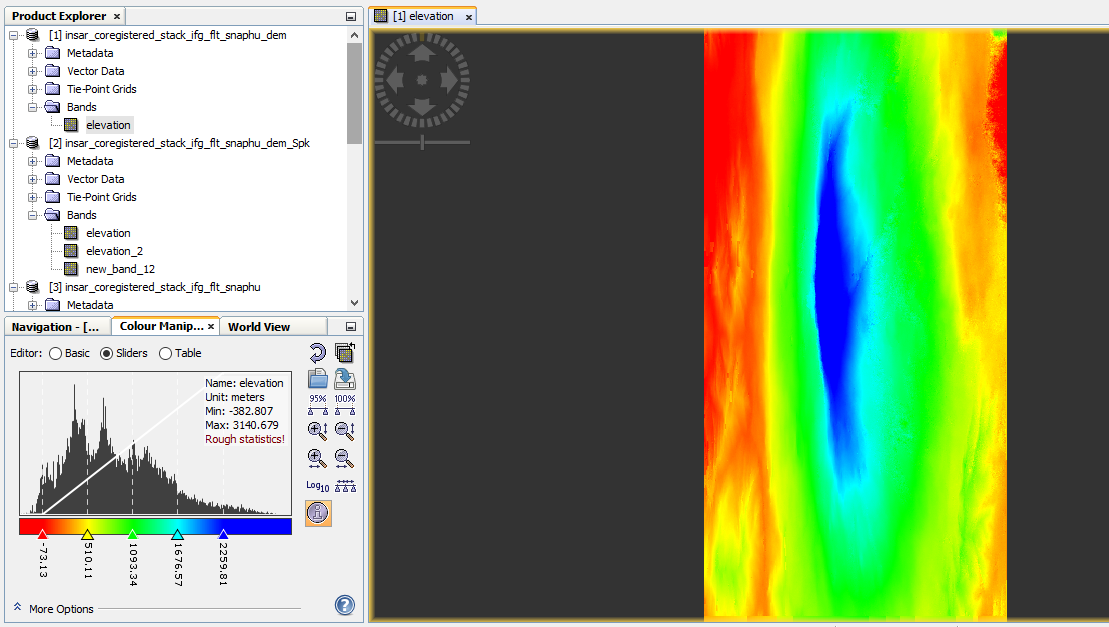Reset colour palette to defaults

point(317,353)
